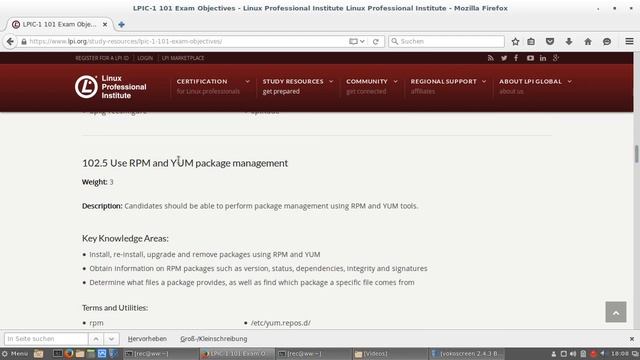
Task: Open the LPI Marketplace link
Action: [183, 58]
